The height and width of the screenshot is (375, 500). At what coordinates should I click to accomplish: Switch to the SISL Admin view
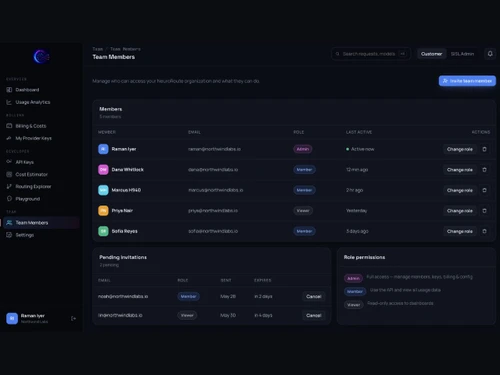point(462,54)
